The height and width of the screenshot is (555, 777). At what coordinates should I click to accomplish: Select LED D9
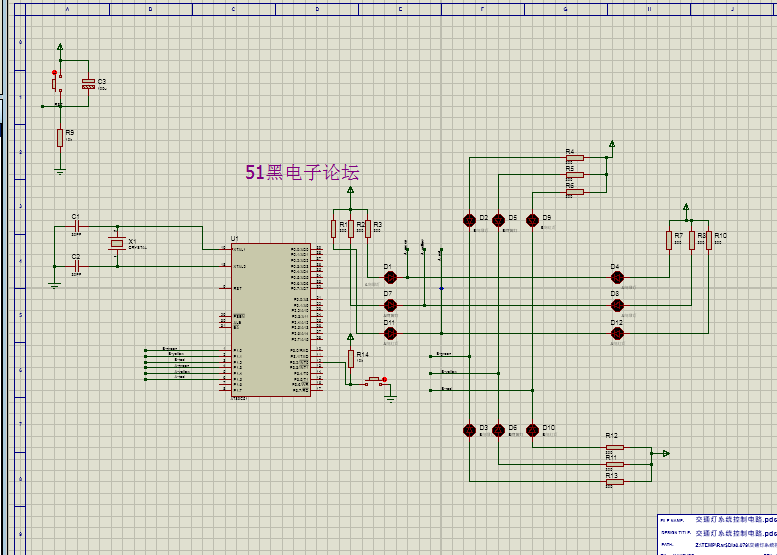point(532,220)
